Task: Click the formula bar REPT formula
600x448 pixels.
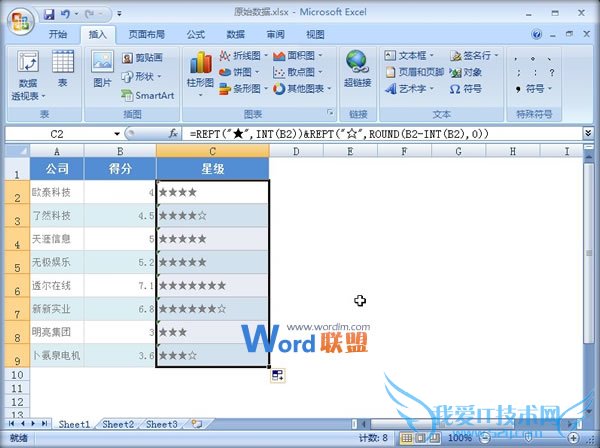Action: (x=339, y=134)
